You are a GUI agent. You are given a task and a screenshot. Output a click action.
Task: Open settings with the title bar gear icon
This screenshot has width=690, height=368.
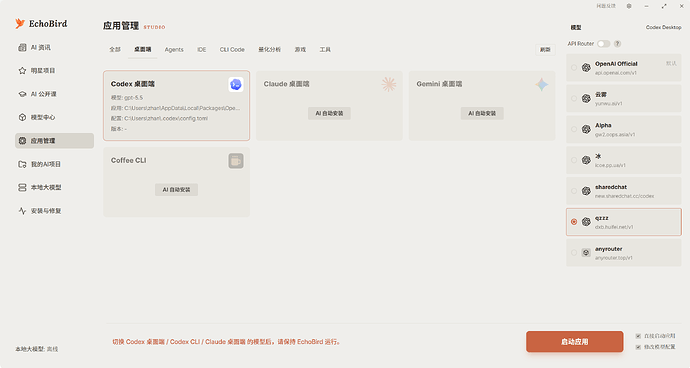629,6
